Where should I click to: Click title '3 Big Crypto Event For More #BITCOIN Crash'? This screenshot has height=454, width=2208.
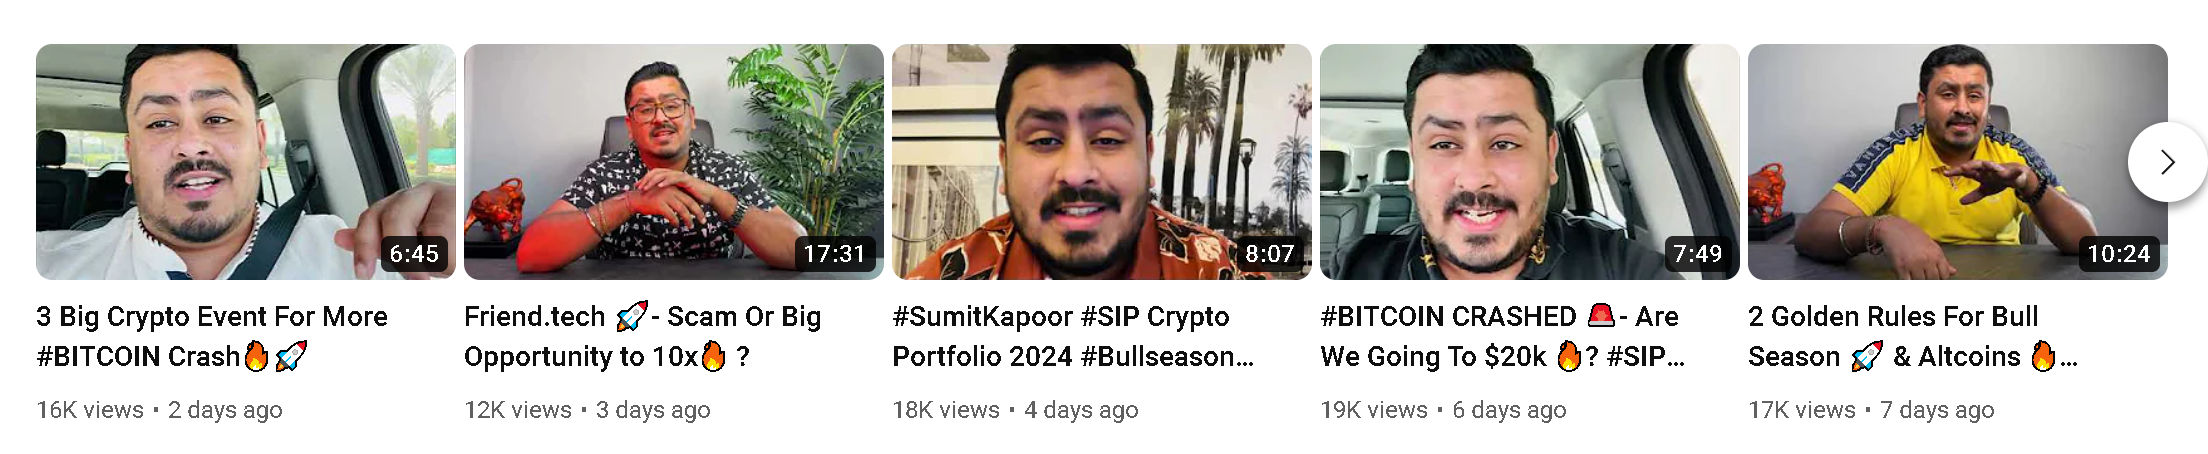[x=212, y=336]
